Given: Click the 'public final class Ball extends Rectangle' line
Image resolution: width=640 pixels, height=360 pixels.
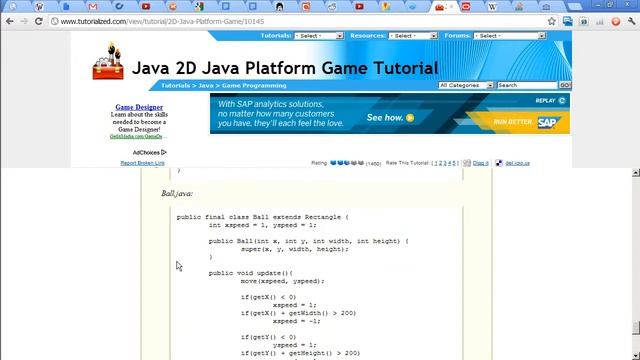Looking at the screenshot, I should point(262,217).
